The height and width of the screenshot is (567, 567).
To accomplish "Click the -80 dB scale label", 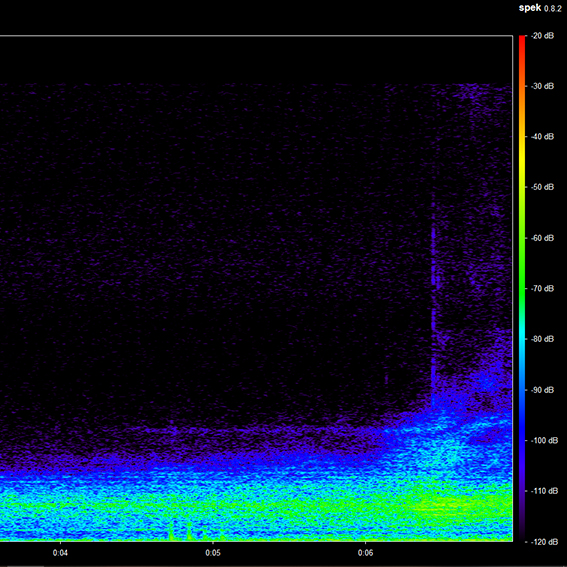I will click(543, 339).
